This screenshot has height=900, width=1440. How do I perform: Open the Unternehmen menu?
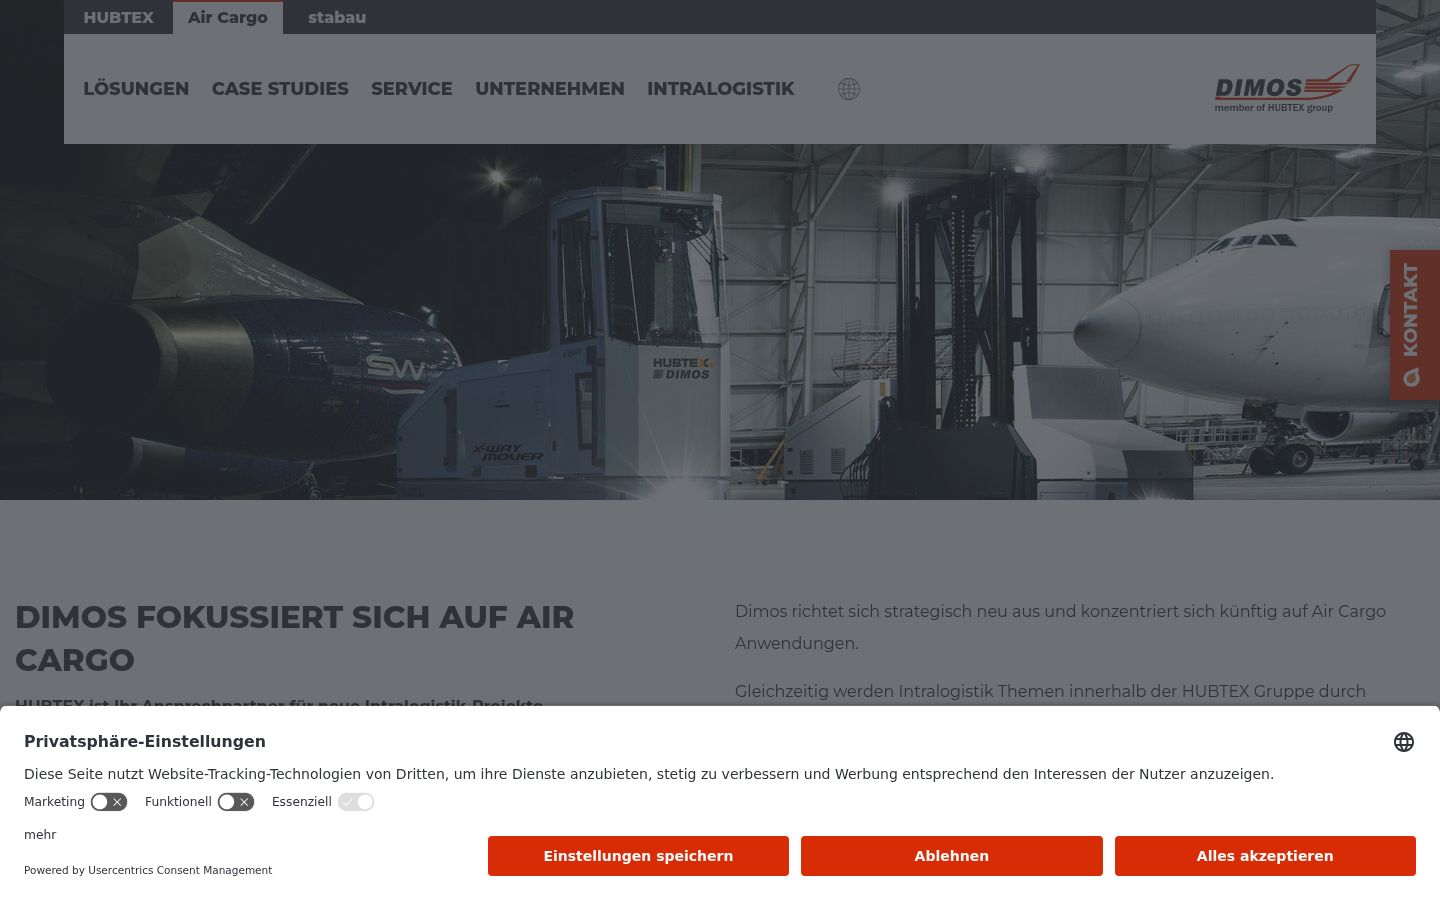click(550, 89)
